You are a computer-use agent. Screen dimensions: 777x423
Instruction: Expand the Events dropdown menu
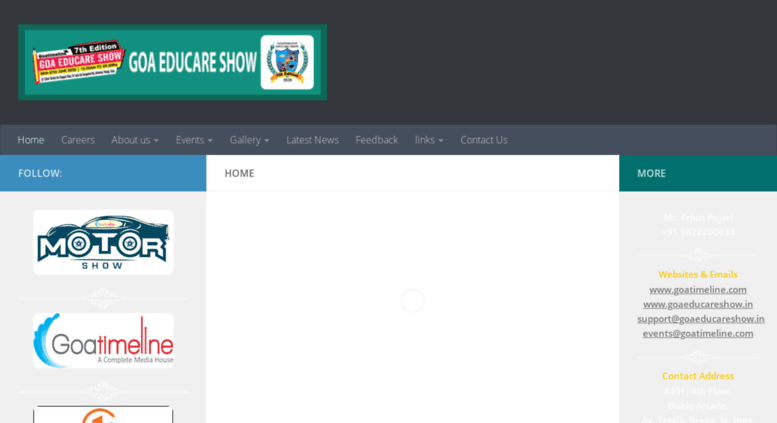[194, 140]
